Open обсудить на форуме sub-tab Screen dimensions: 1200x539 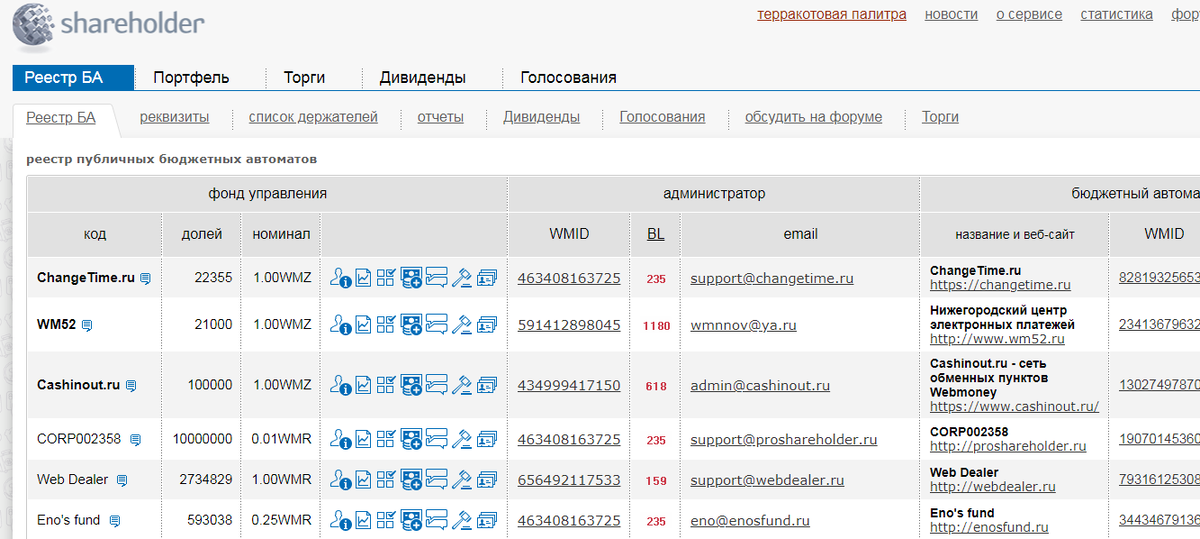(x=813, y=117)
